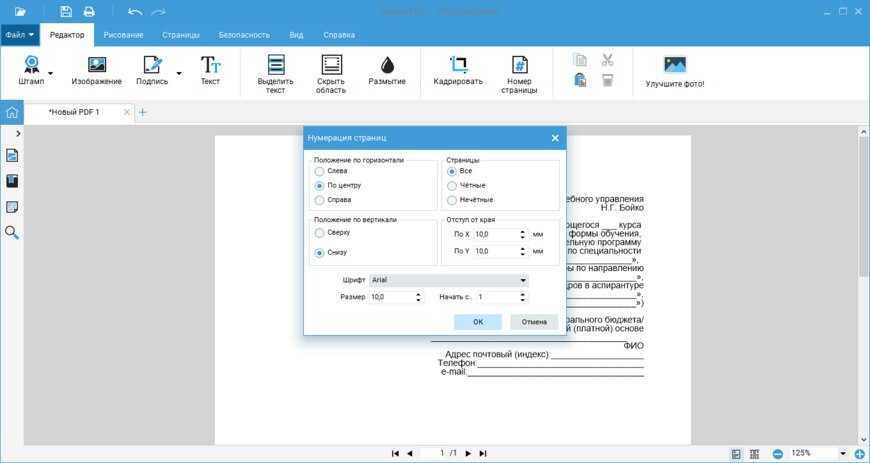
Task: Click the Отмена cancel button
Action: tap(534, 322)
